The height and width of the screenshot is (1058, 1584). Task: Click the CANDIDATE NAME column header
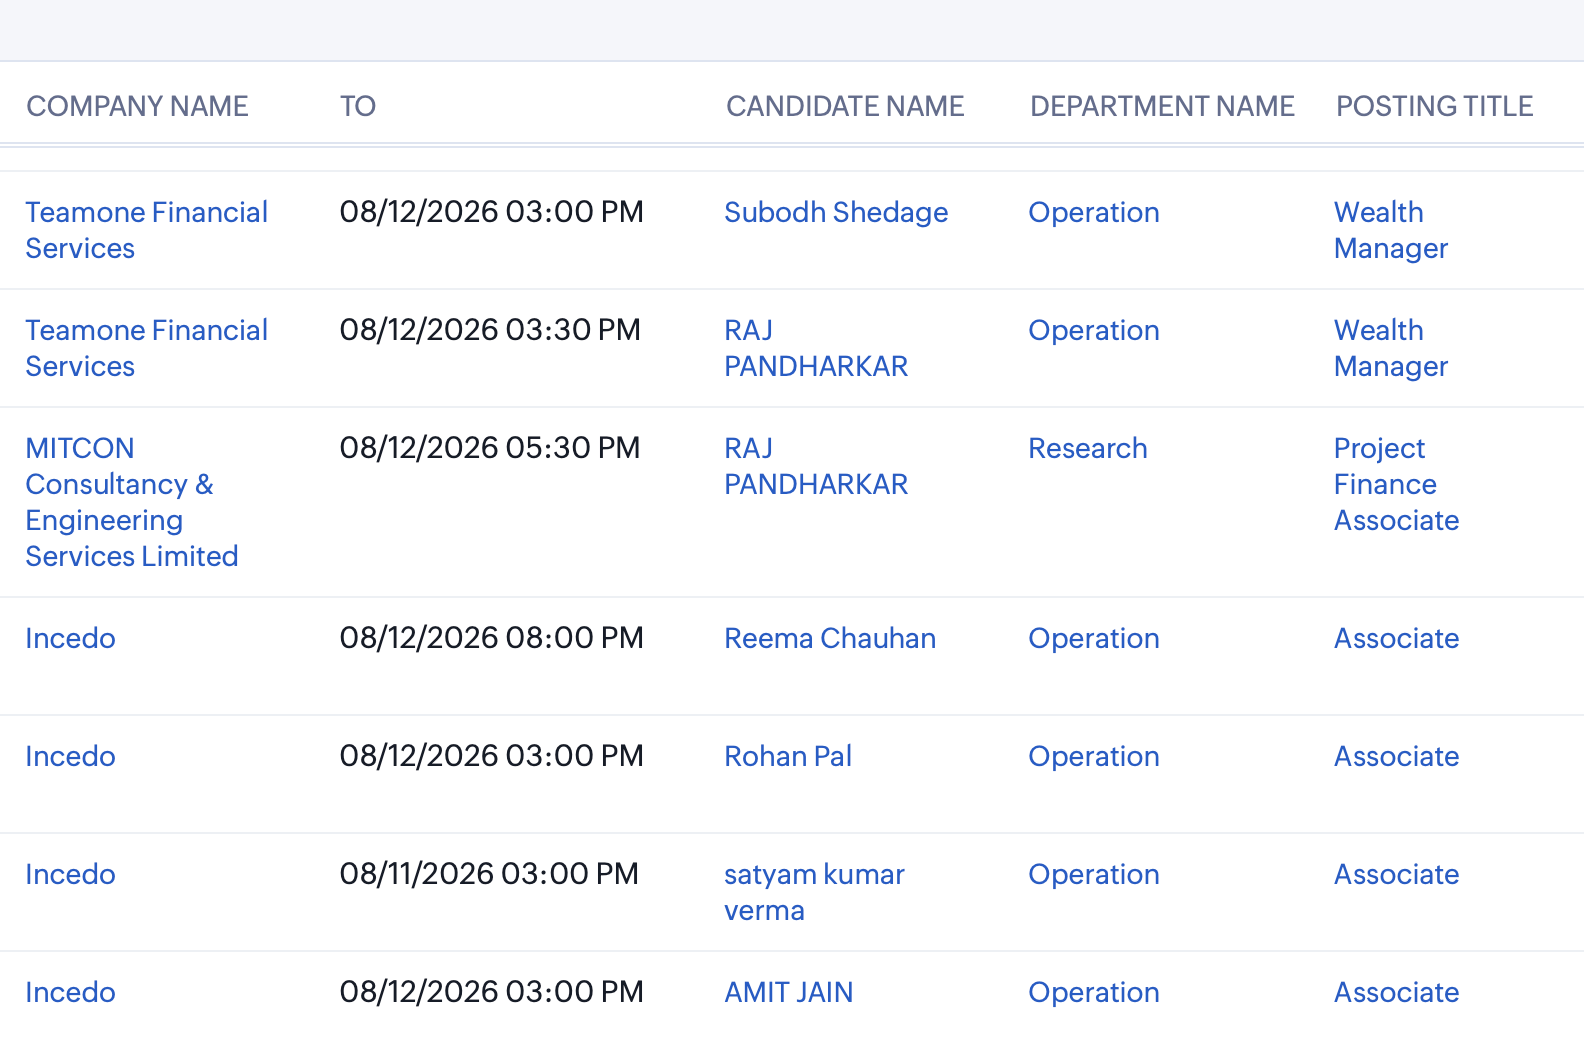coord(845,106)
